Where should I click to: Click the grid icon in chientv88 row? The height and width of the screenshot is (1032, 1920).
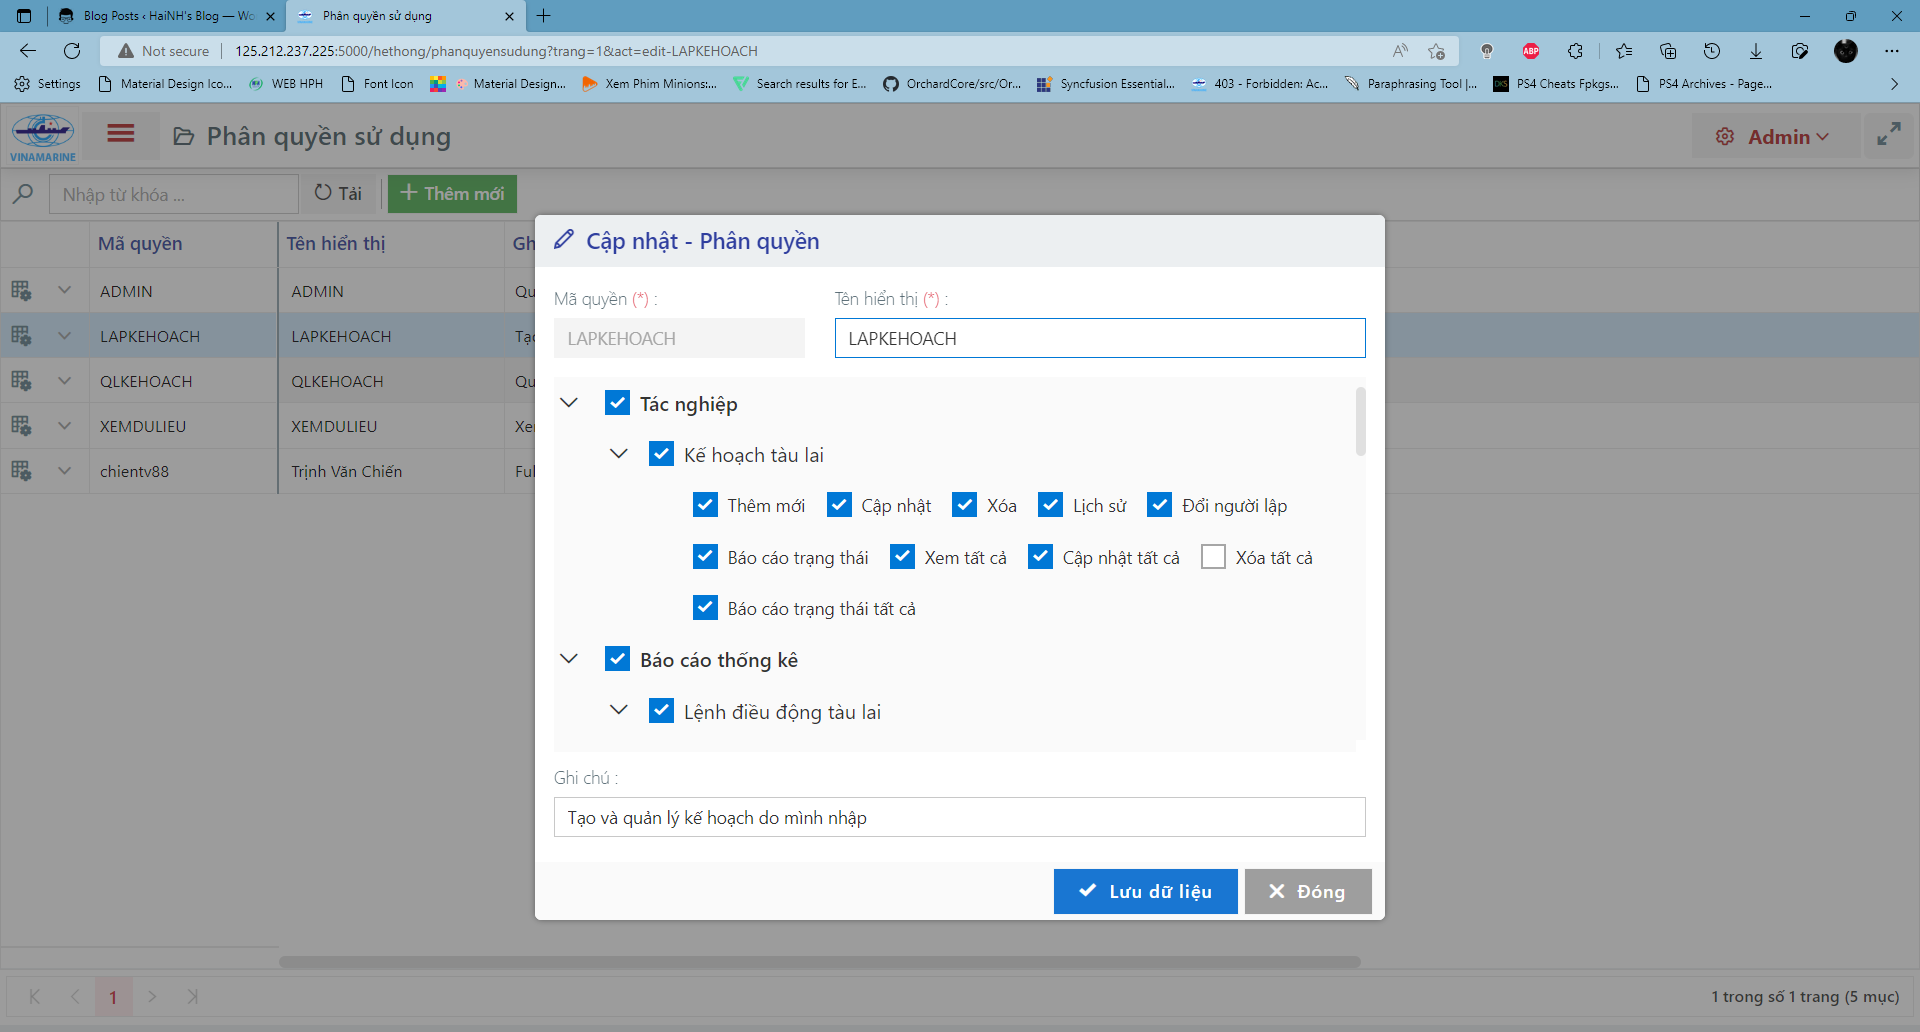click(21, 471)
